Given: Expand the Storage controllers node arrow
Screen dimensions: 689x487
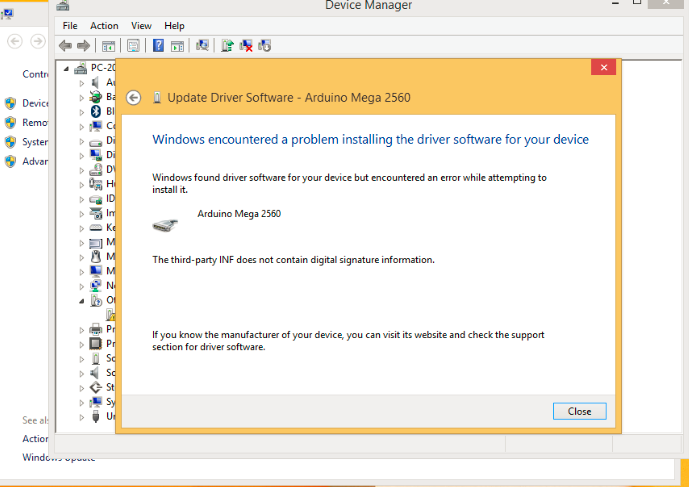Looking at the screenshot, I should tap(82, 388).
